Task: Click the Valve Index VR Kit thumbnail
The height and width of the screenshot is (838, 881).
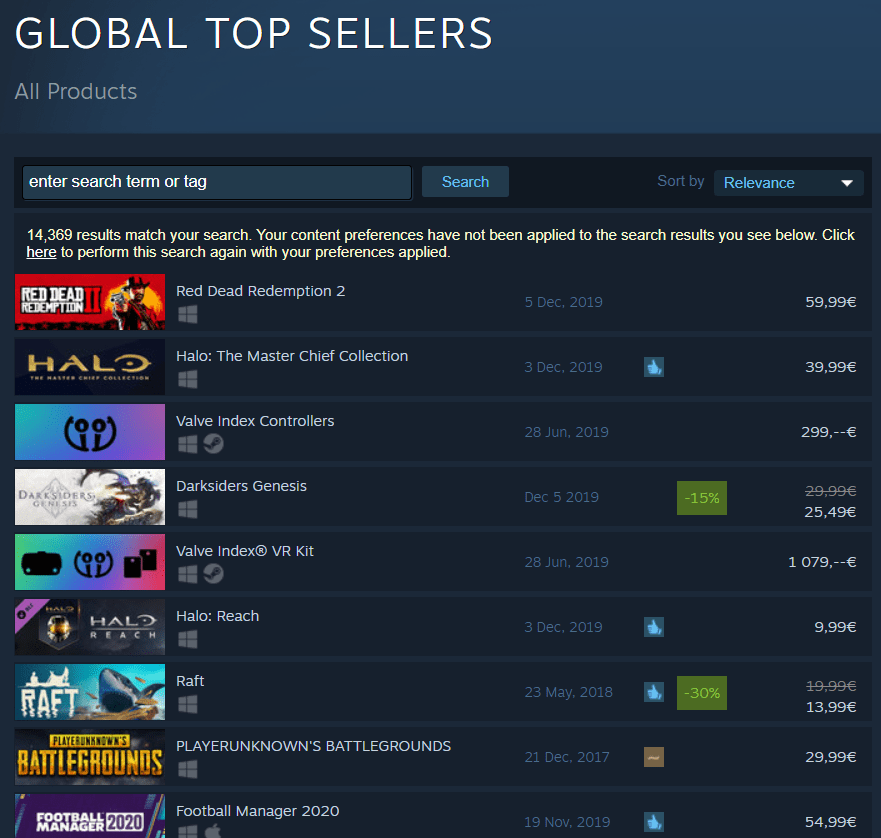Action: click(90, 562)
